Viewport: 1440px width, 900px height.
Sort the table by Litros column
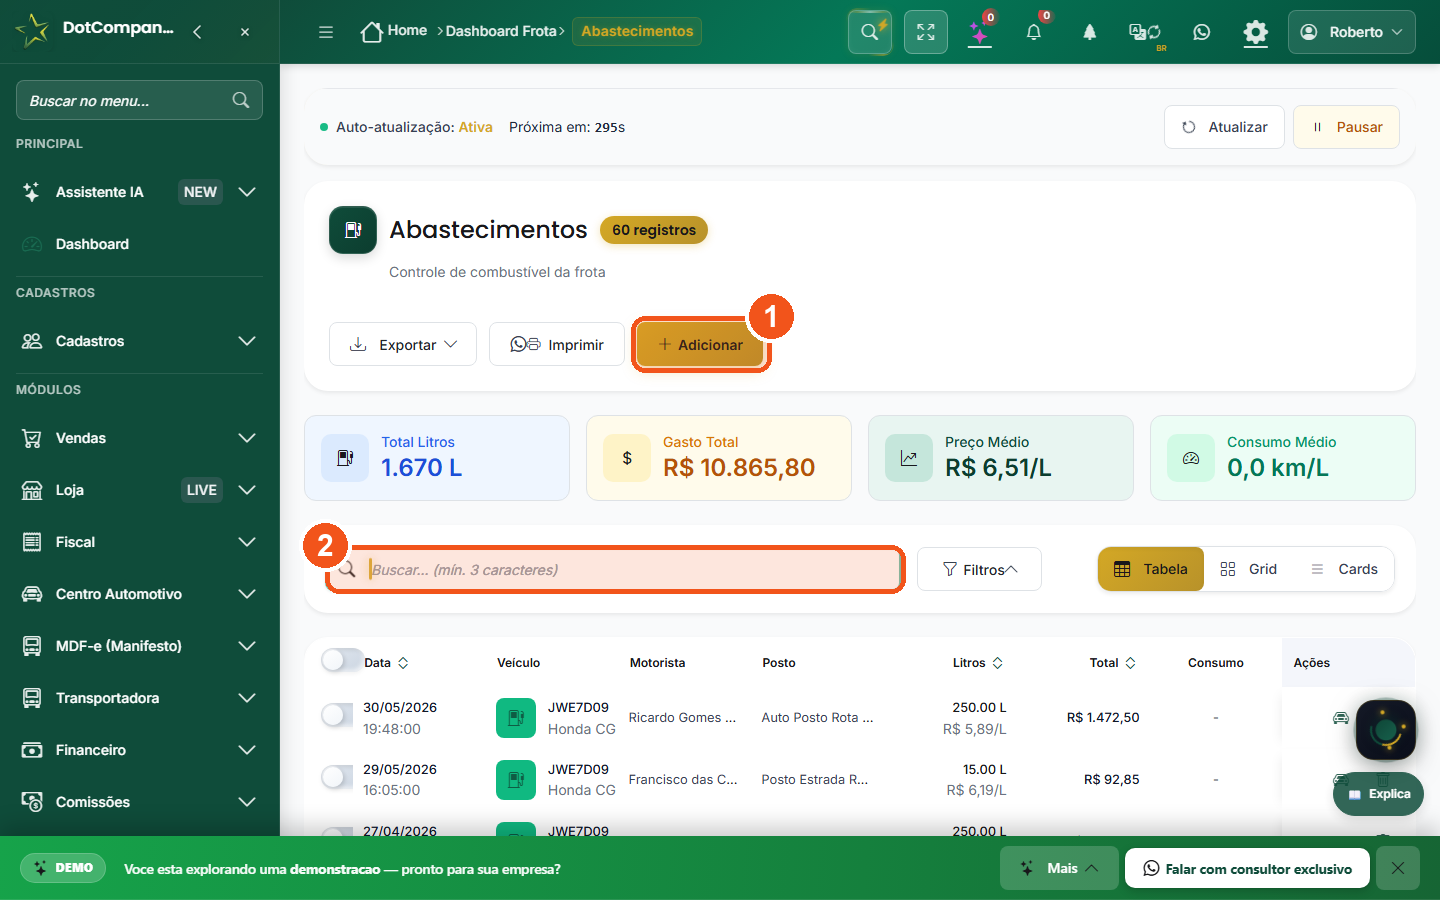(x=978, y=663)
